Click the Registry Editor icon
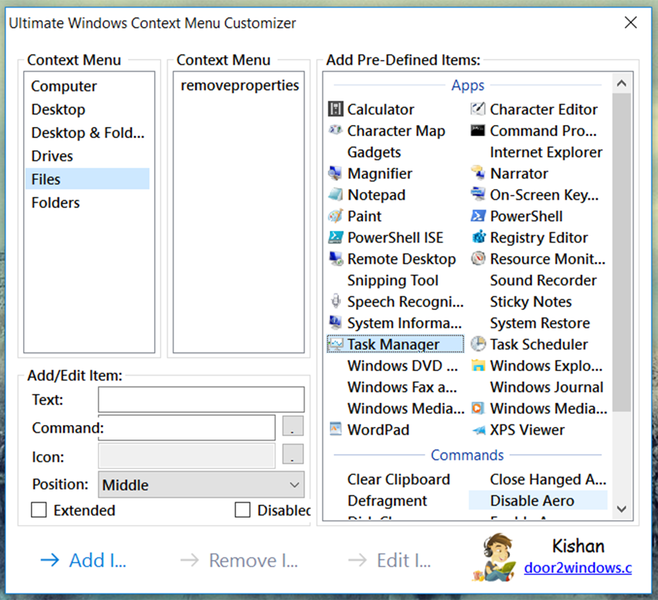658x600 pixels. pos(478,237)
